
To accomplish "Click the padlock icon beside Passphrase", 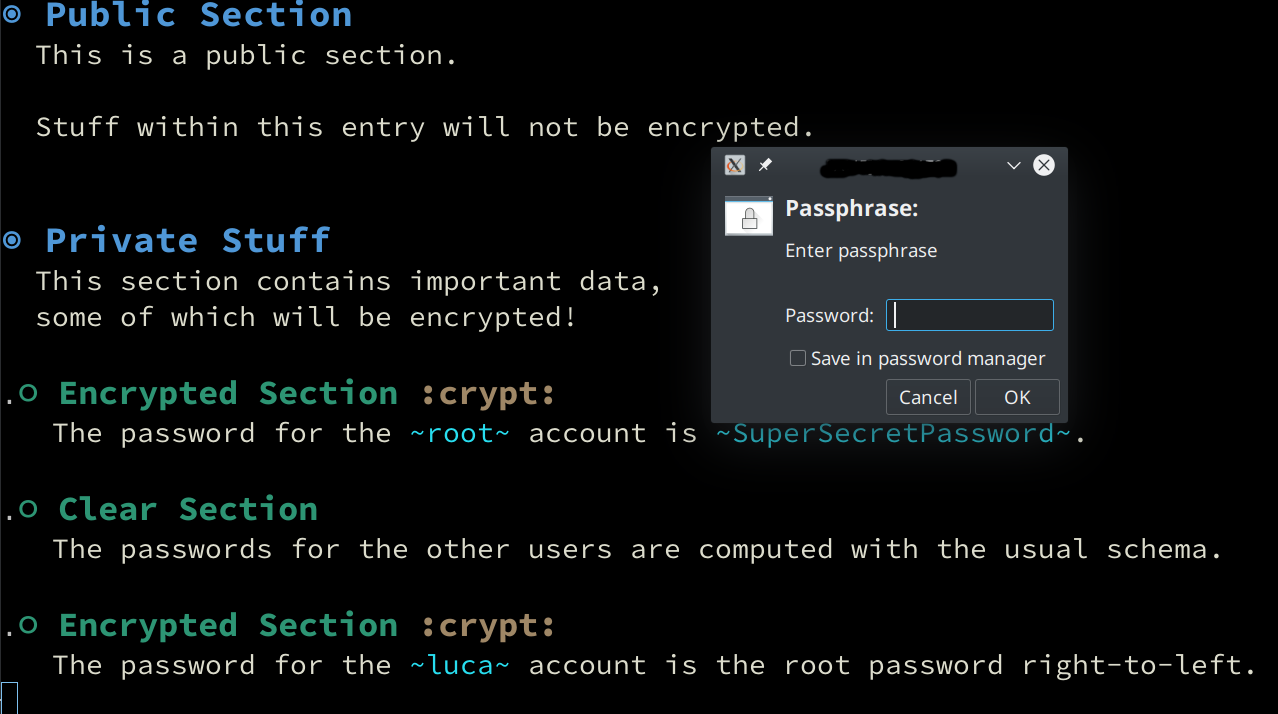I will (749, 216).
